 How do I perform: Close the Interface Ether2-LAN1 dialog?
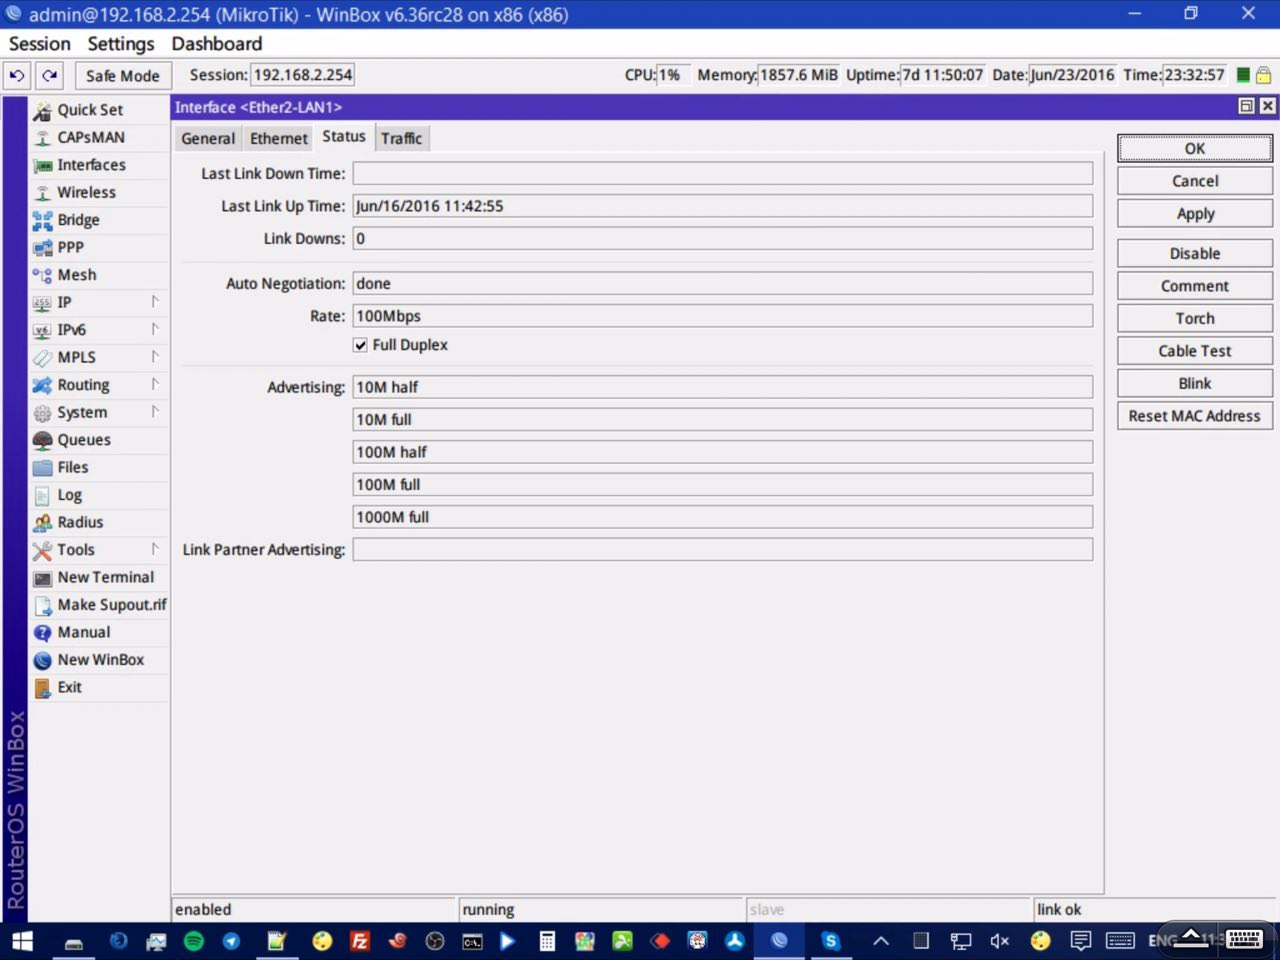1267,106
